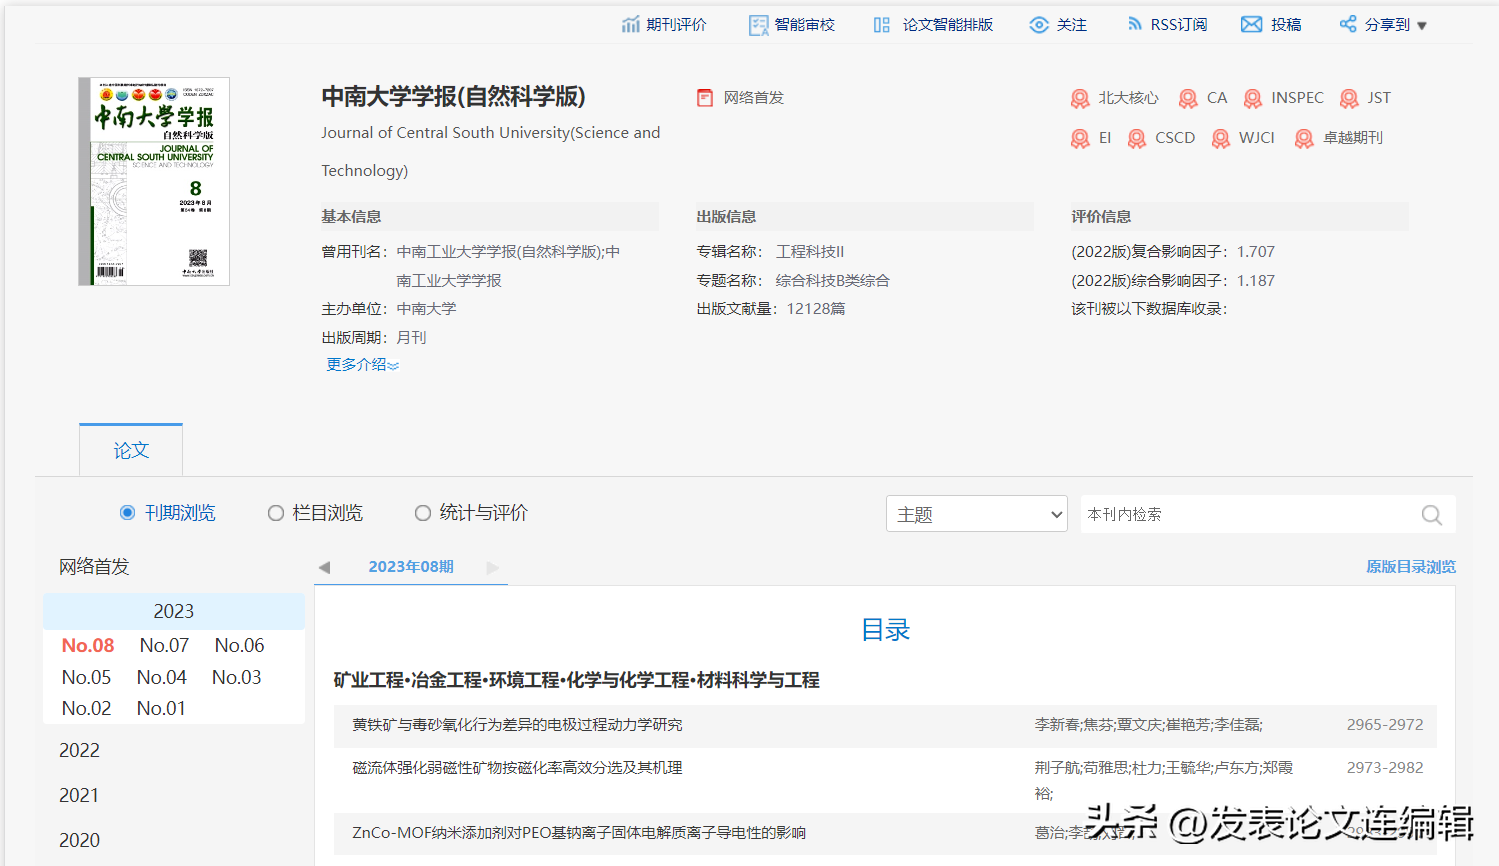Open issue No.06
Image resolution: width=1499 pixels, height=866 pixels.
click(239, 646)
